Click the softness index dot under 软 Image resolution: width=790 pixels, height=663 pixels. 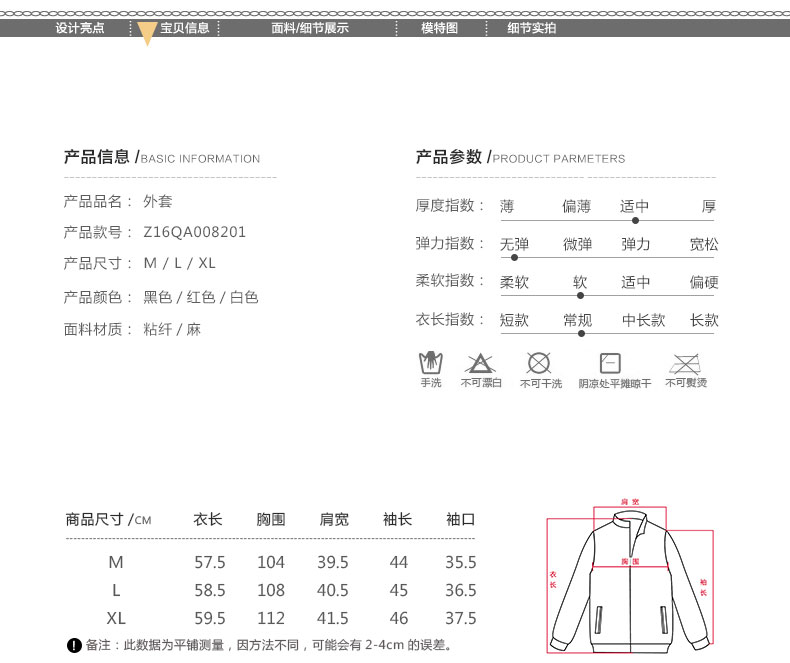580,295
